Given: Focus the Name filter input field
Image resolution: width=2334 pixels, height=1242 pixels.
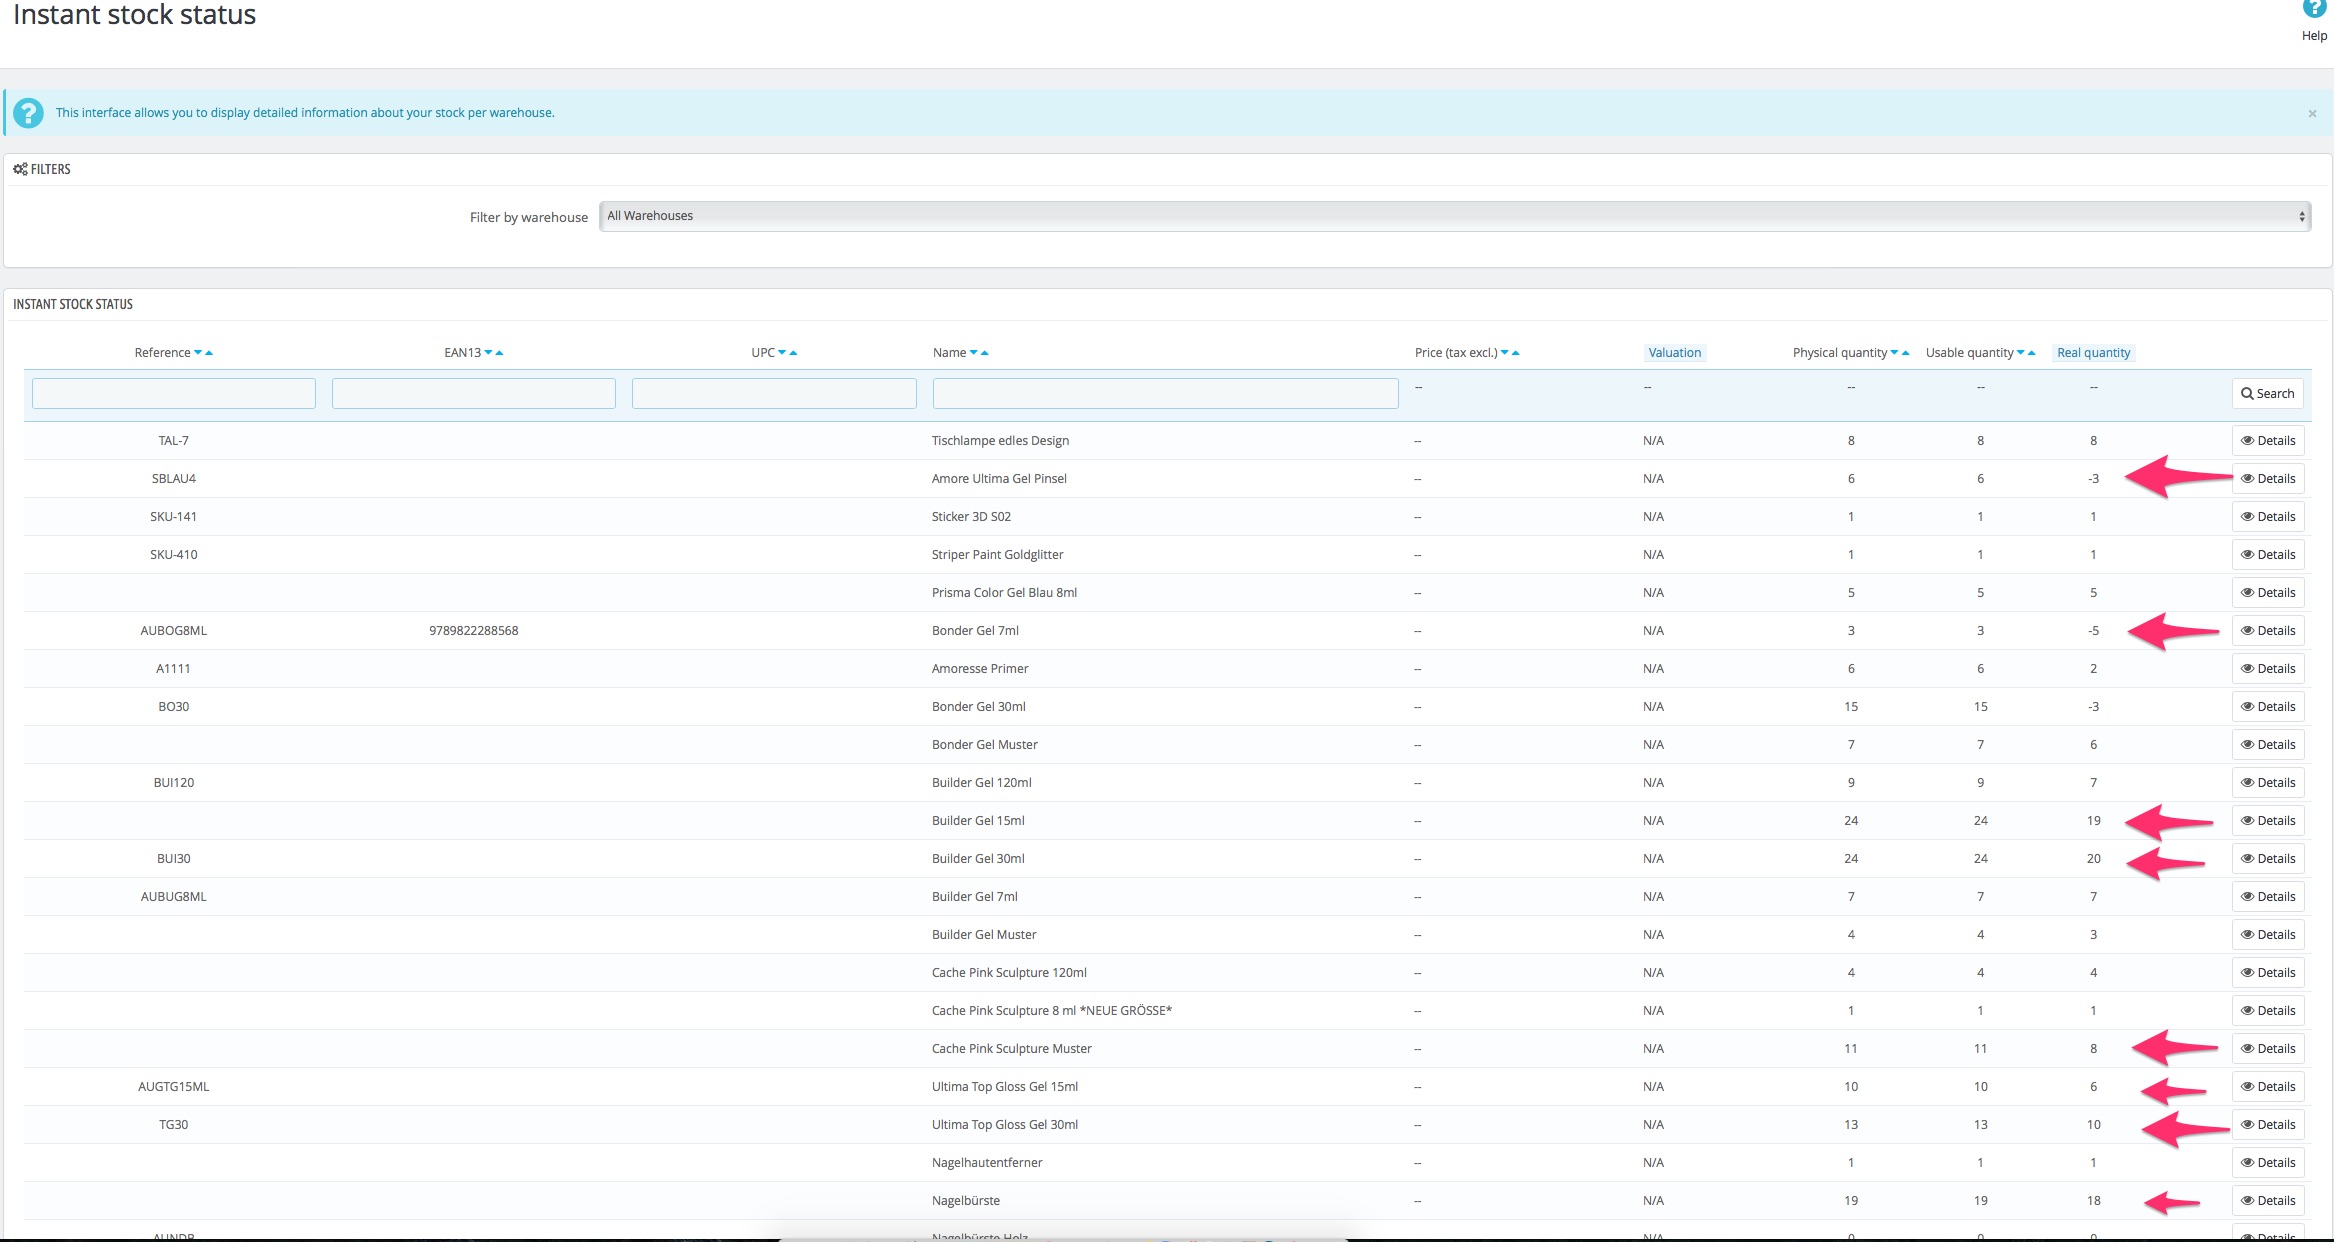Looking at the screenshot, I should click(x=1165, y=393).
